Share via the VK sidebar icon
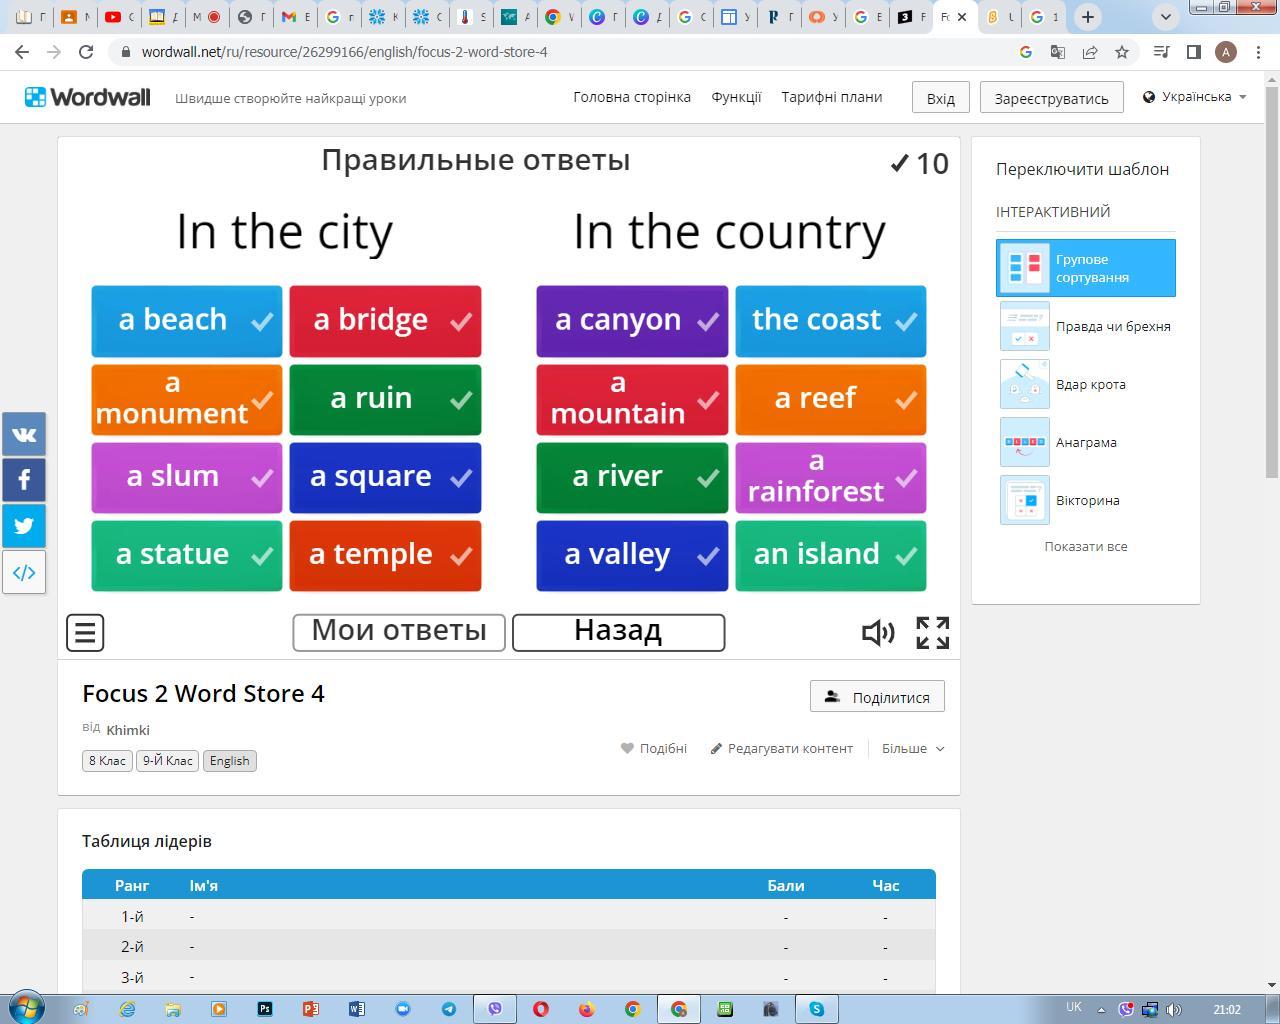1280x1024 pixels. (x=24, y=434)
